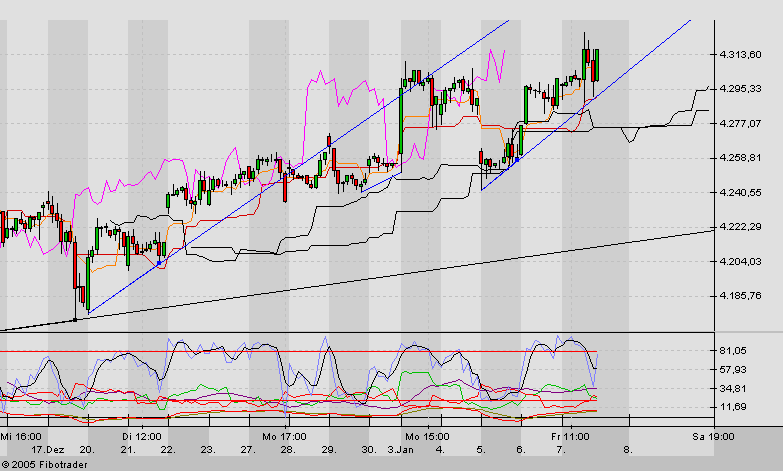Select the 4.277,07 price level label
Viewport: 783px width, 471px height.
[741, 123]
